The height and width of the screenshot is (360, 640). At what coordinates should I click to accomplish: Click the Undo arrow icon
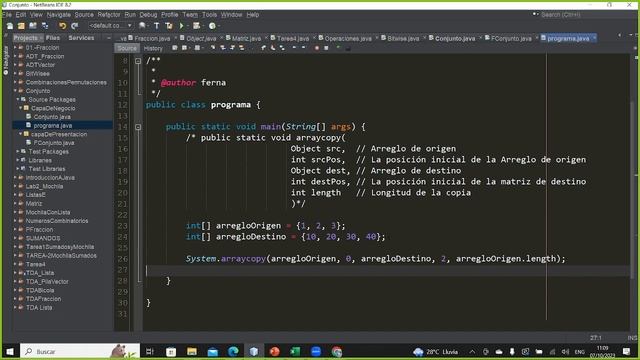[x=62, y=26]
